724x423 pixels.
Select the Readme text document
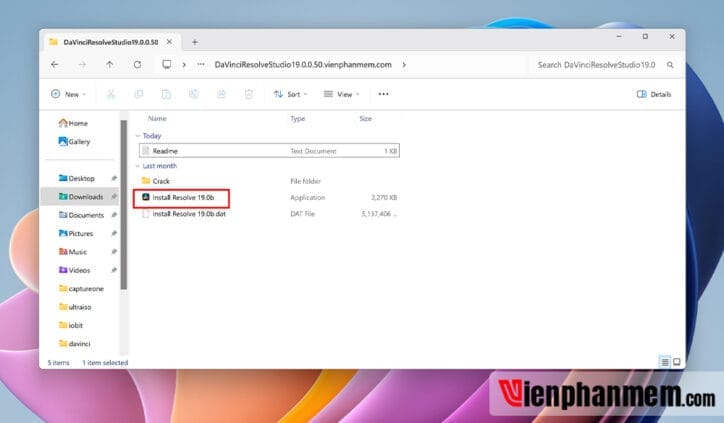pyautogui.click(x=269, y=151)
